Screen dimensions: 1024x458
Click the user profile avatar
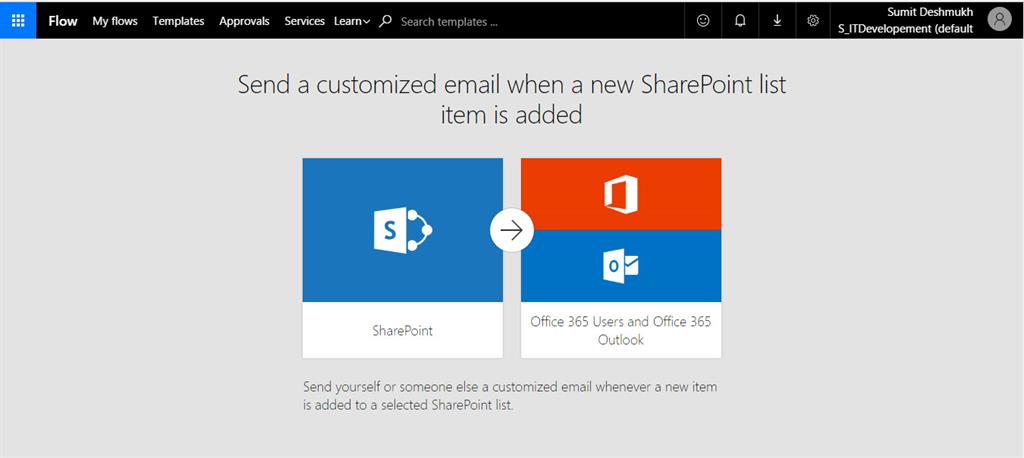pyautogui.click(x=998, y=19)
